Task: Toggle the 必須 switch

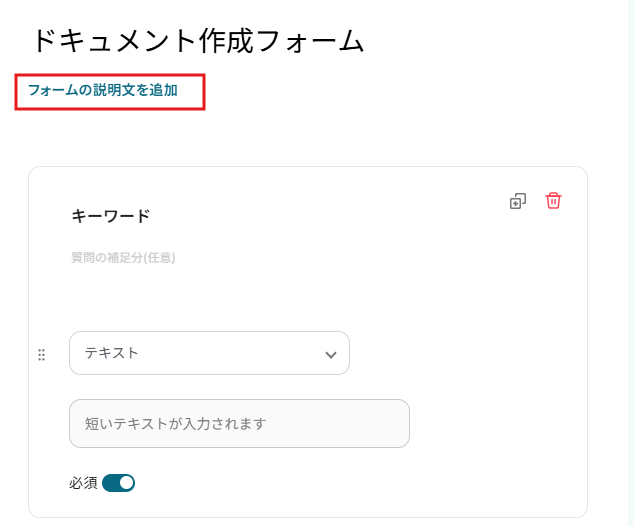Action: point(118,483)
